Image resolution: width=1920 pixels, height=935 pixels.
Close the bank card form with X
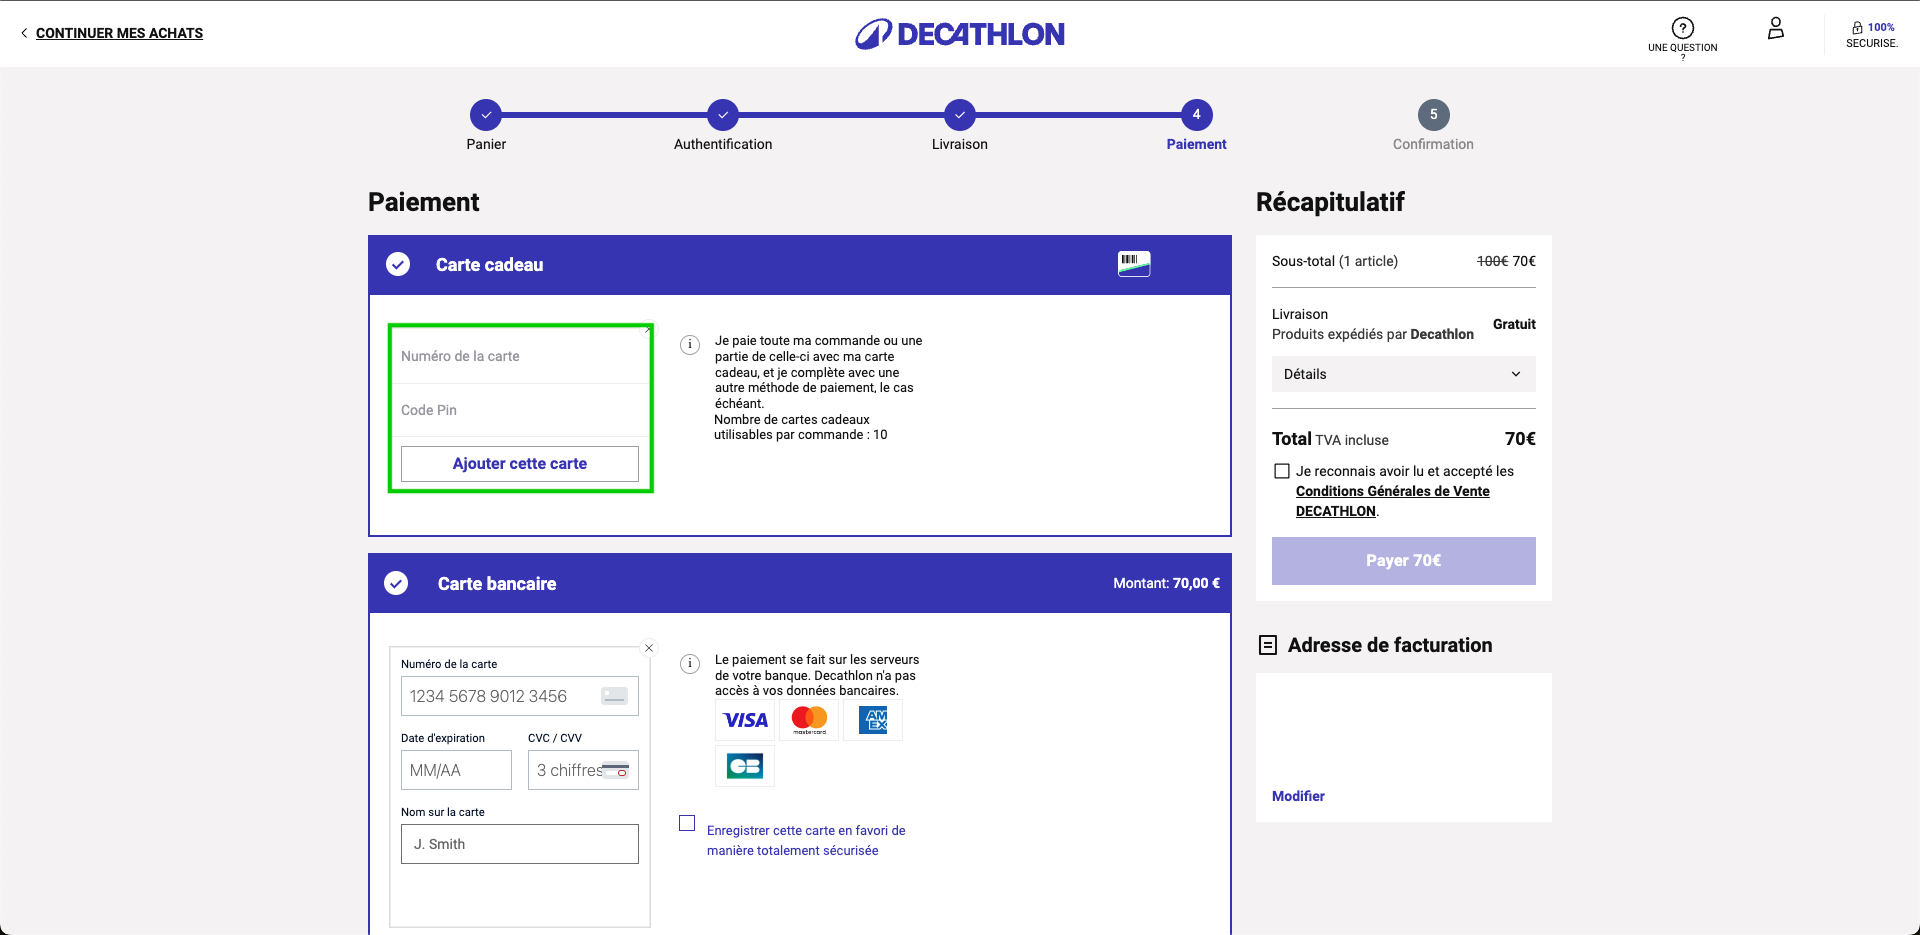tap(649, 648)
